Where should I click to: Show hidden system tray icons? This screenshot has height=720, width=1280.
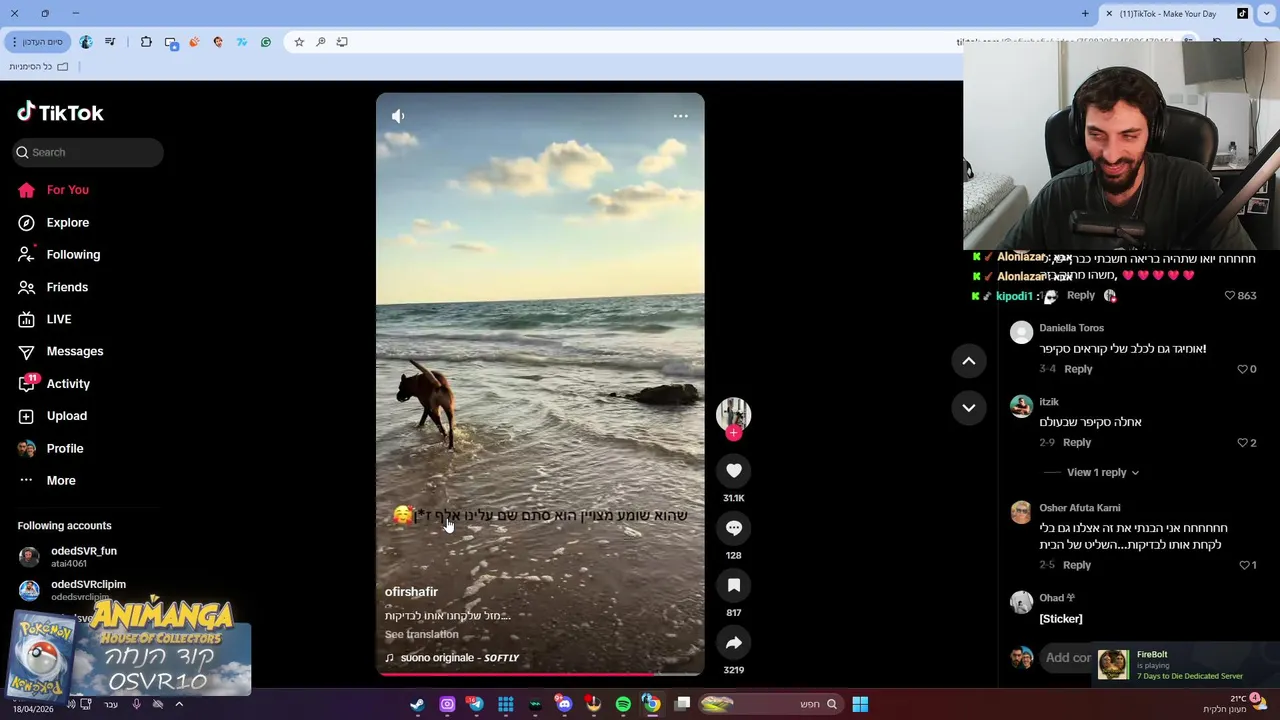click(179, 704)
